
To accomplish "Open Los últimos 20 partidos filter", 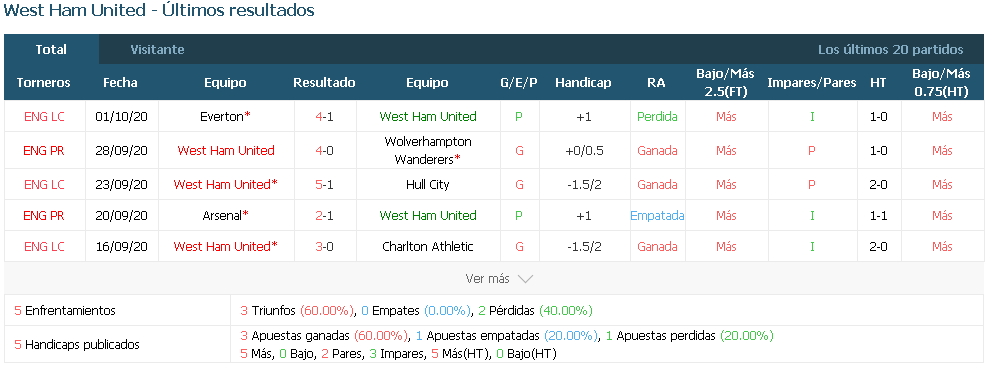I will point(891,49).
